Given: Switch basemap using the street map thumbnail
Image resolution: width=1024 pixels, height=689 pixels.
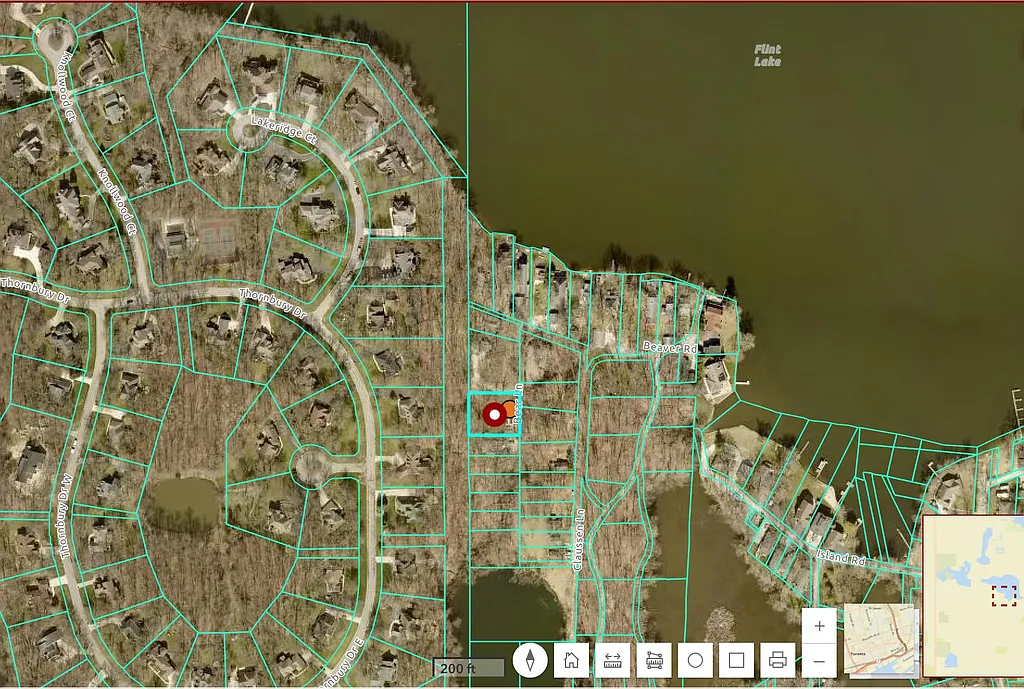Looking at the screenshot, I should (880, 640).
